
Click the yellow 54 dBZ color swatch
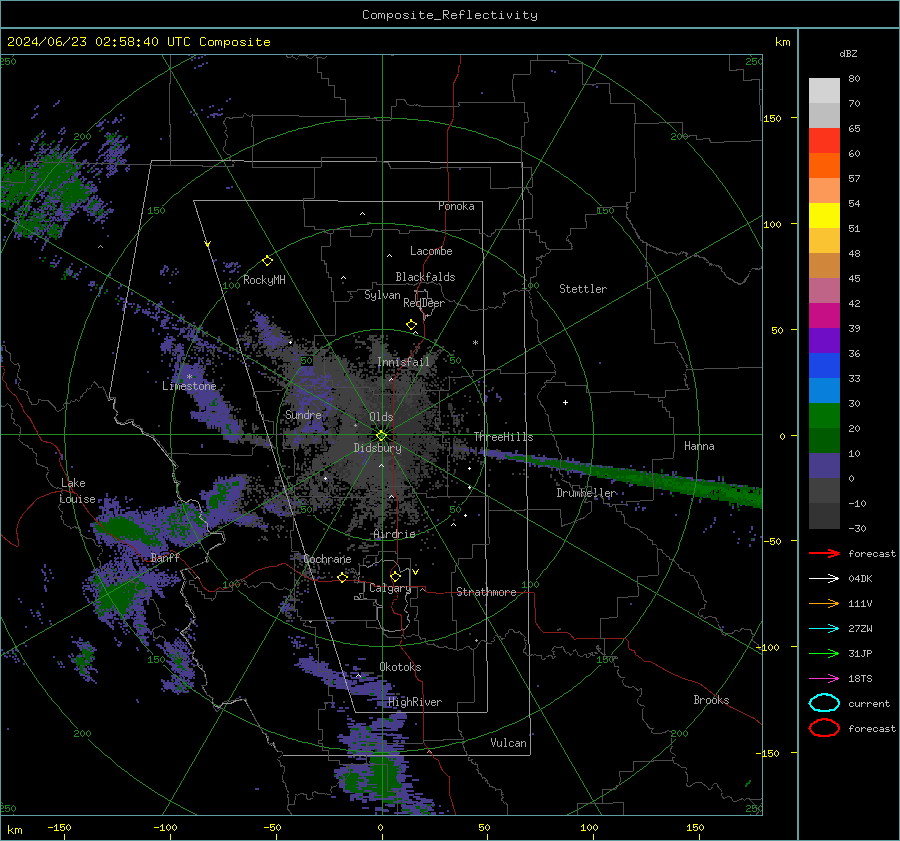click(824, 215)
